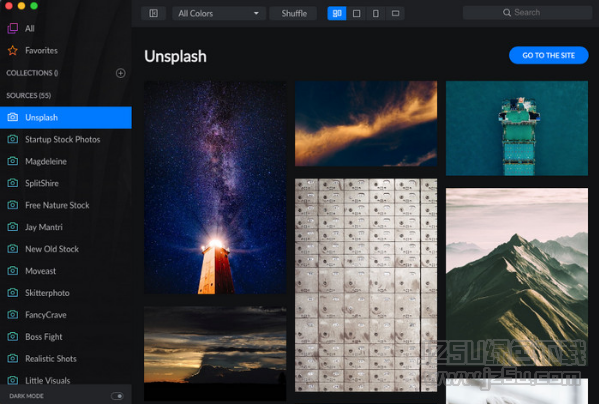
Task: Open the Realistic Shots source
Action: (x=66, y=359)
